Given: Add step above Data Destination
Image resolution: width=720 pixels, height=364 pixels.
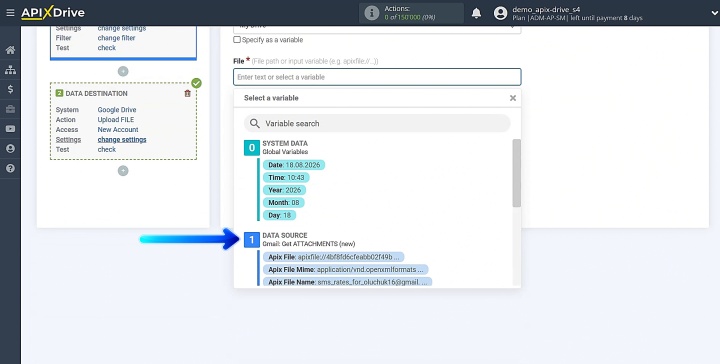Looking at the screenshot, I should click(123, 71).
